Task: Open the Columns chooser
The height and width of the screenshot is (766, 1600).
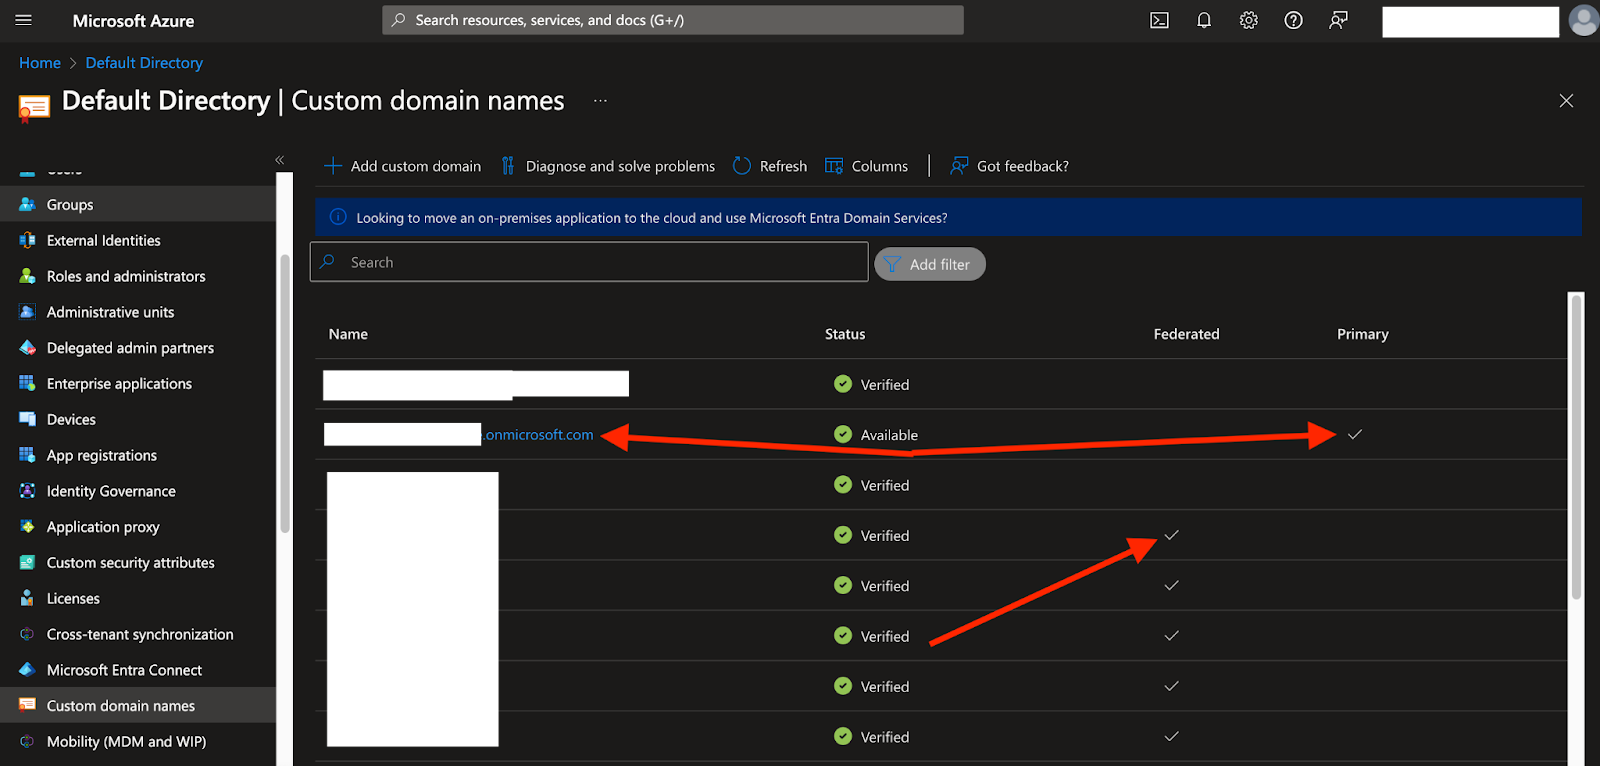Action: (866, 166)
